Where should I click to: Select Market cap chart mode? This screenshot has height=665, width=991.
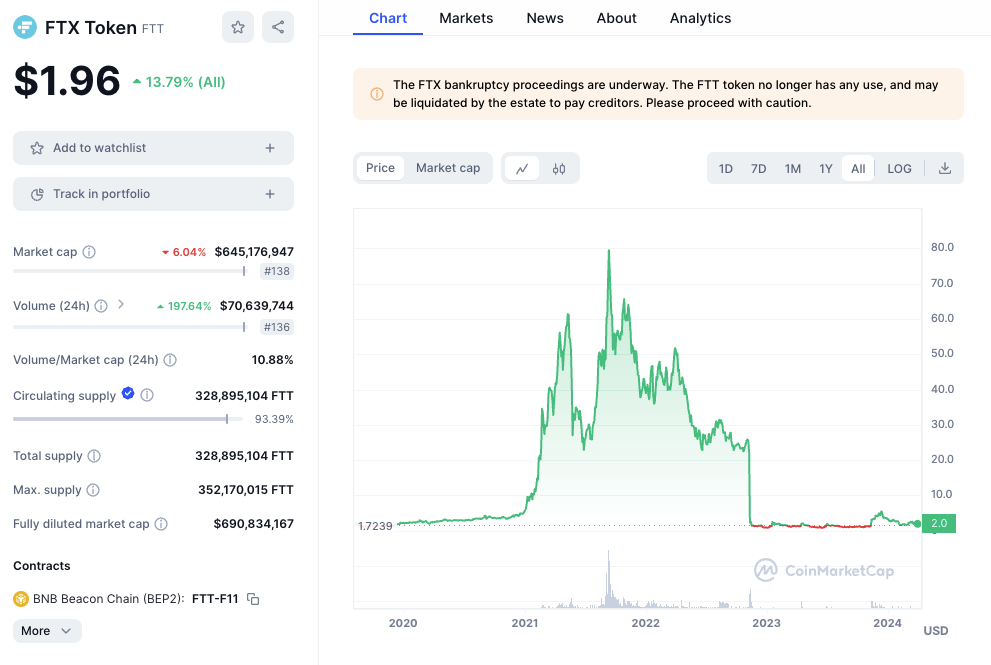(x=448, y=168)
